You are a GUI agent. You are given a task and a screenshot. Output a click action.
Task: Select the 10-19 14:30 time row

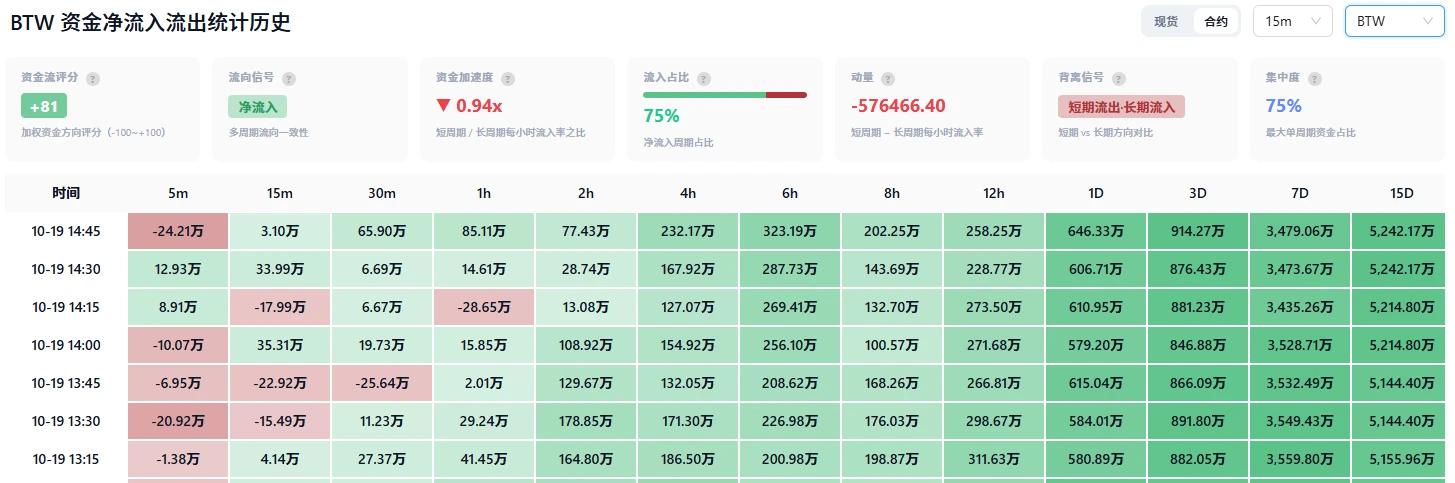coord(725,269)
